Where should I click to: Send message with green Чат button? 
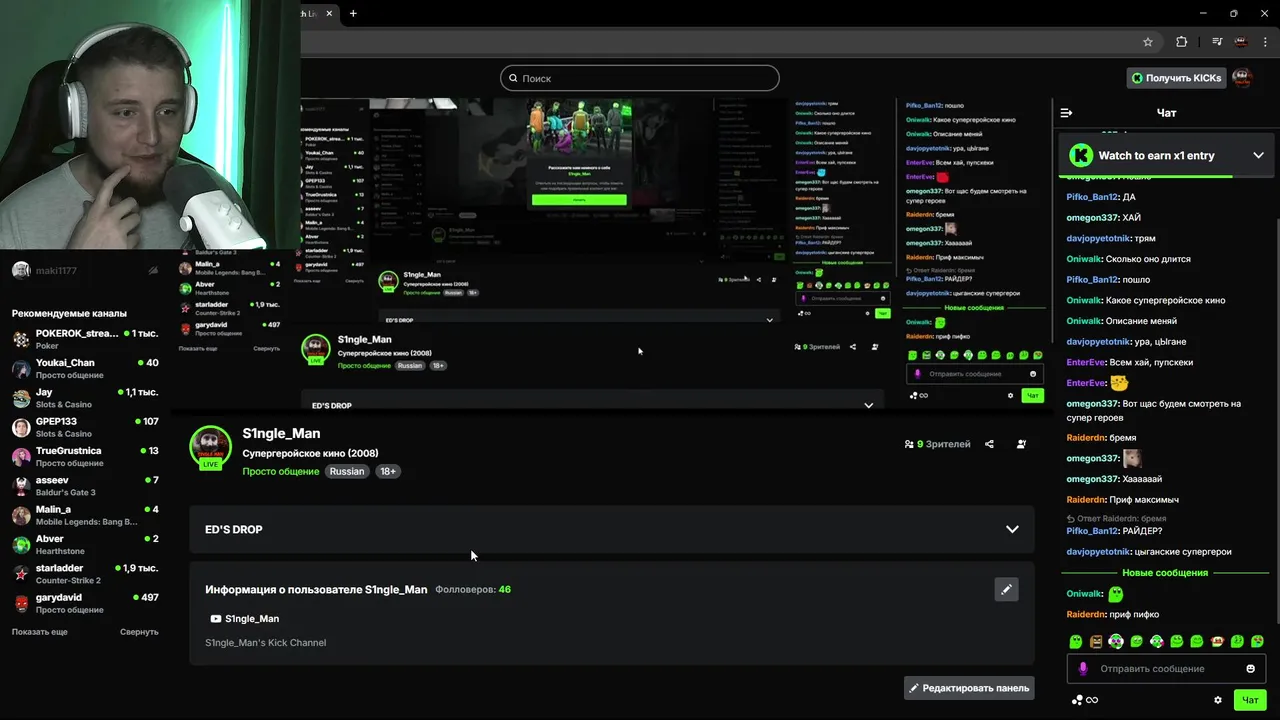tap(1250, 700)
